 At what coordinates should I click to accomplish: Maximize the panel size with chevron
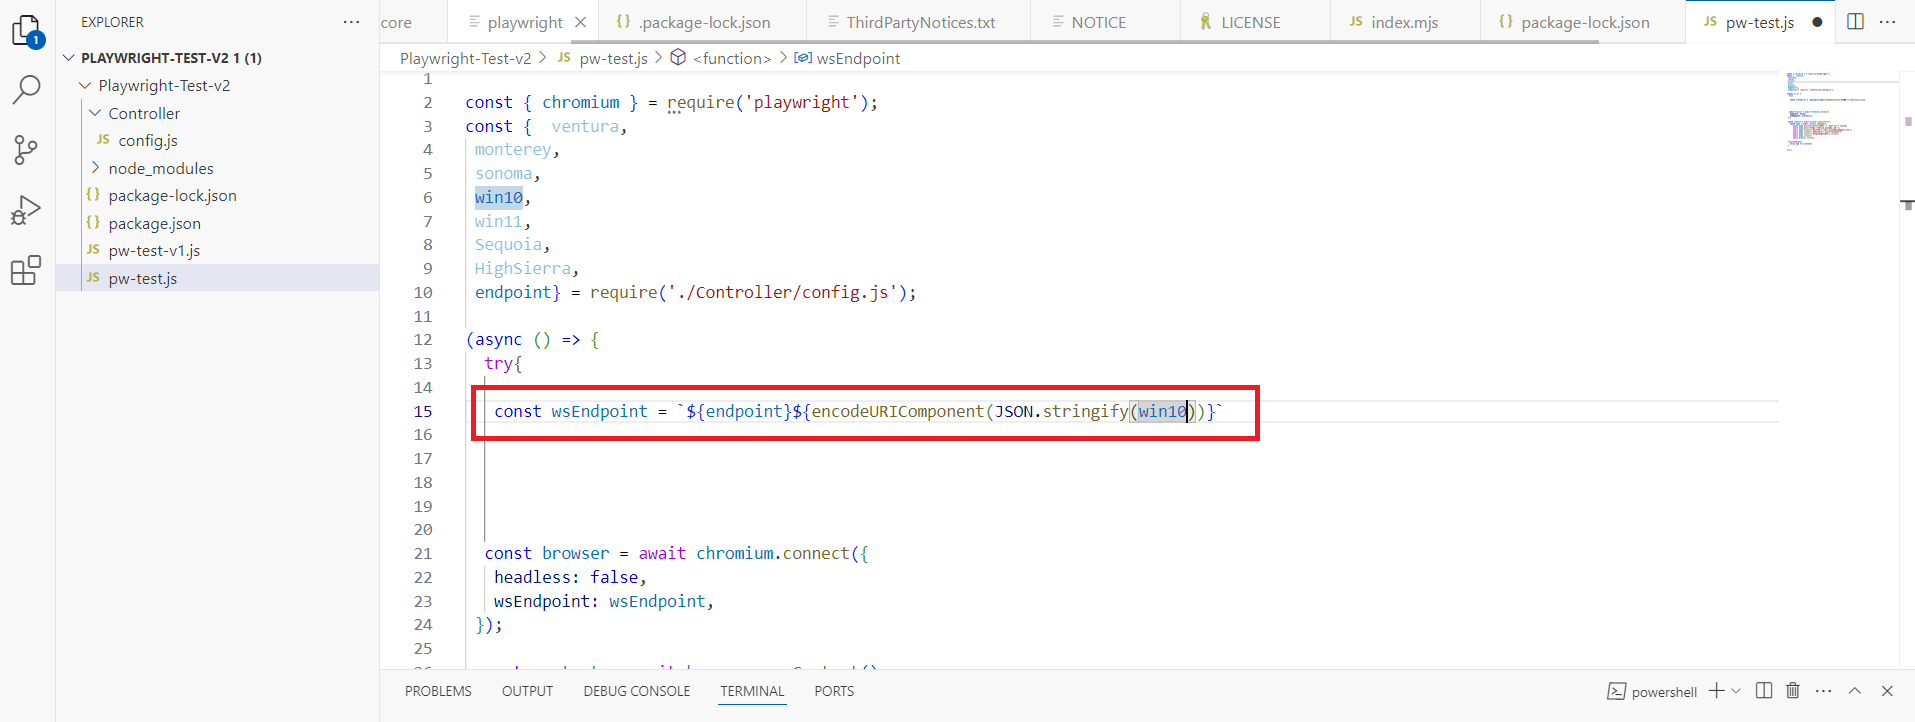(x=1855, y=691)
